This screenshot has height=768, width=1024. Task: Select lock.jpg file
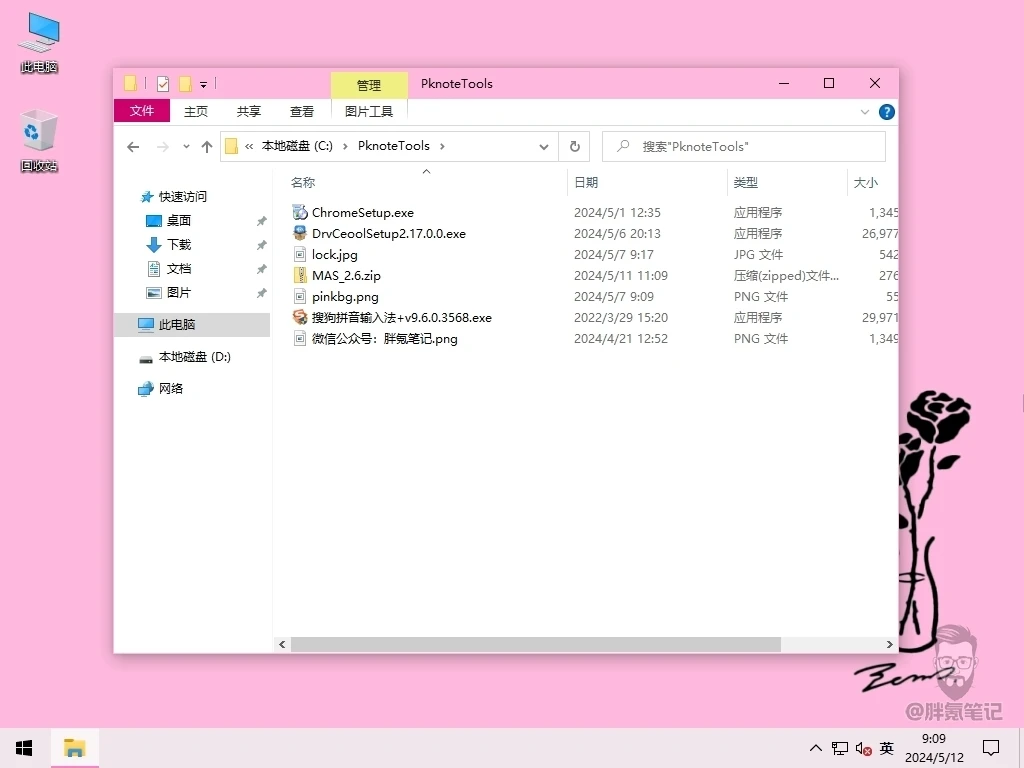334,255
